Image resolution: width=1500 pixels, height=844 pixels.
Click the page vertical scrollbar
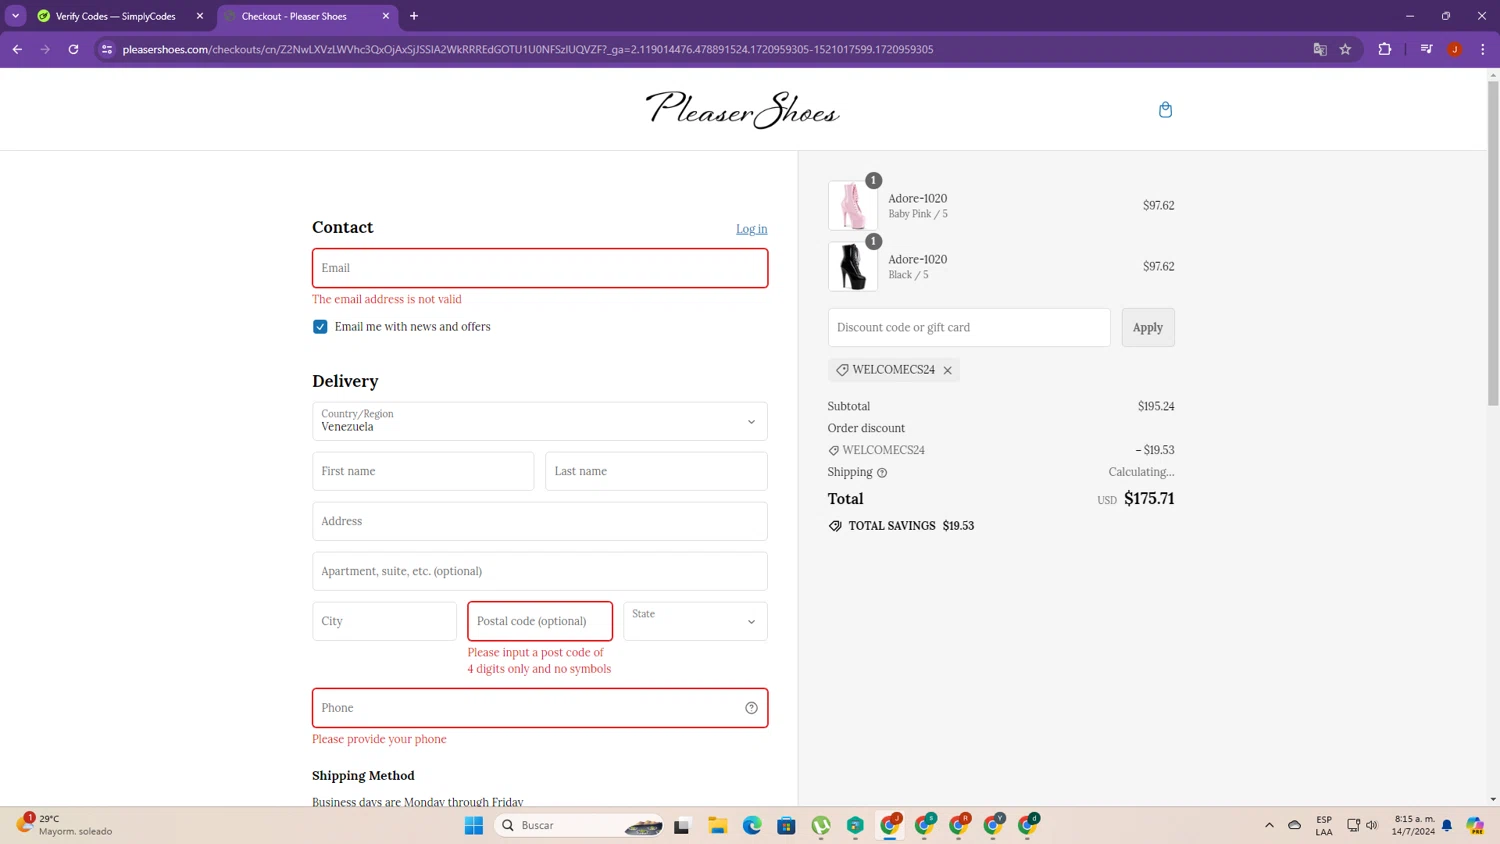tap(1493, 243)
